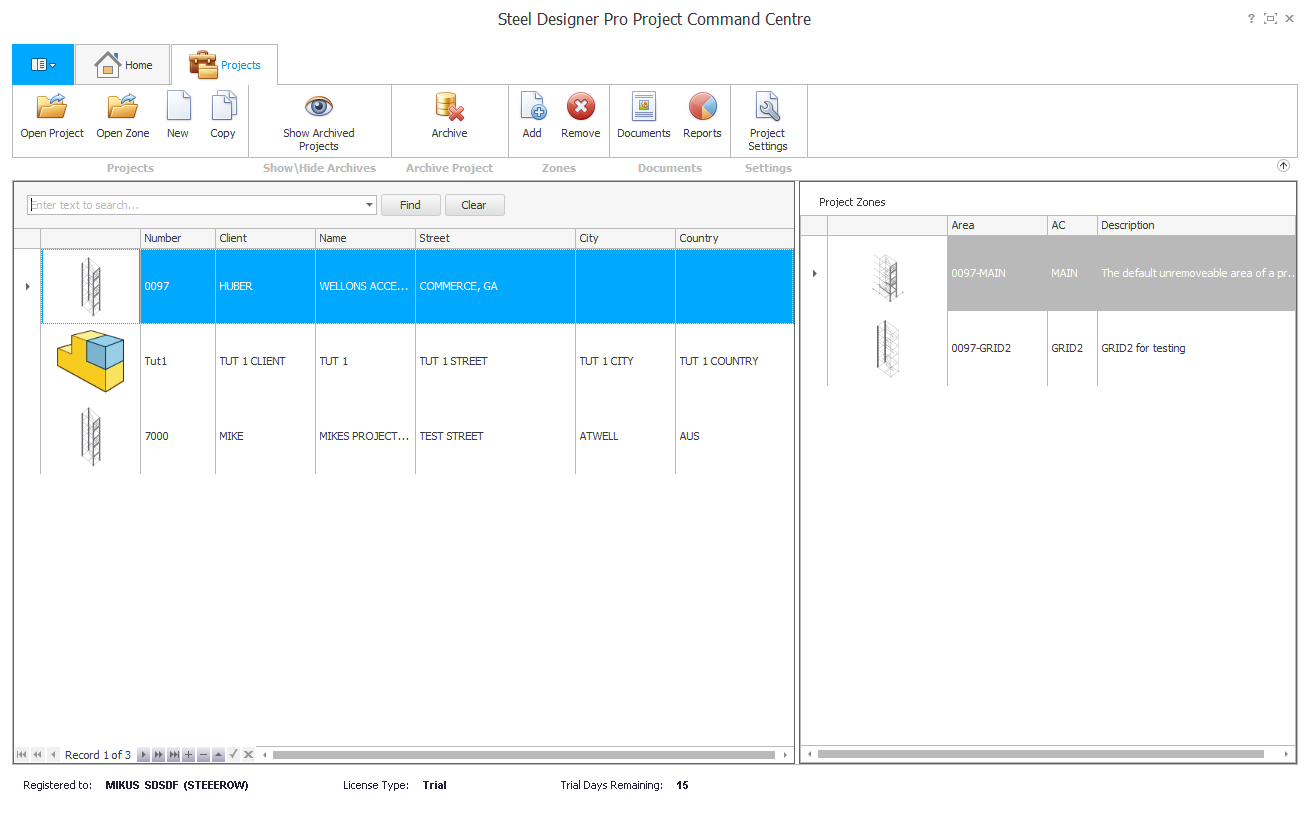Toggle Show Archived Projects

pyautogui.click(x=318, y=107)
